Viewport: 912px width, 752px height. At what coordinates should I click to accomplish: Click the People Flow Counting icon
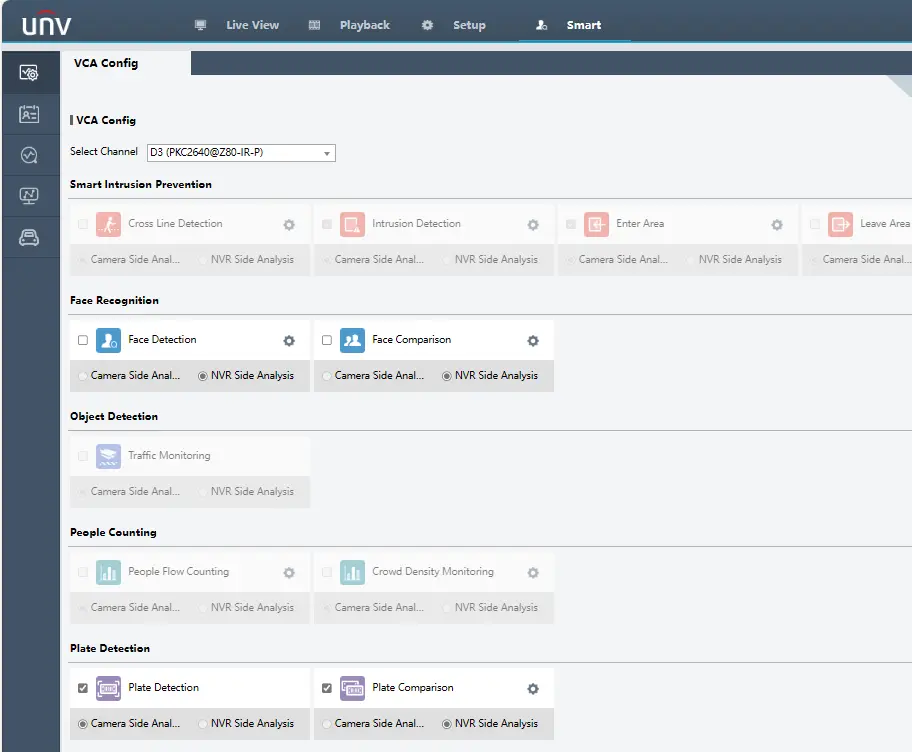(108, 572)
